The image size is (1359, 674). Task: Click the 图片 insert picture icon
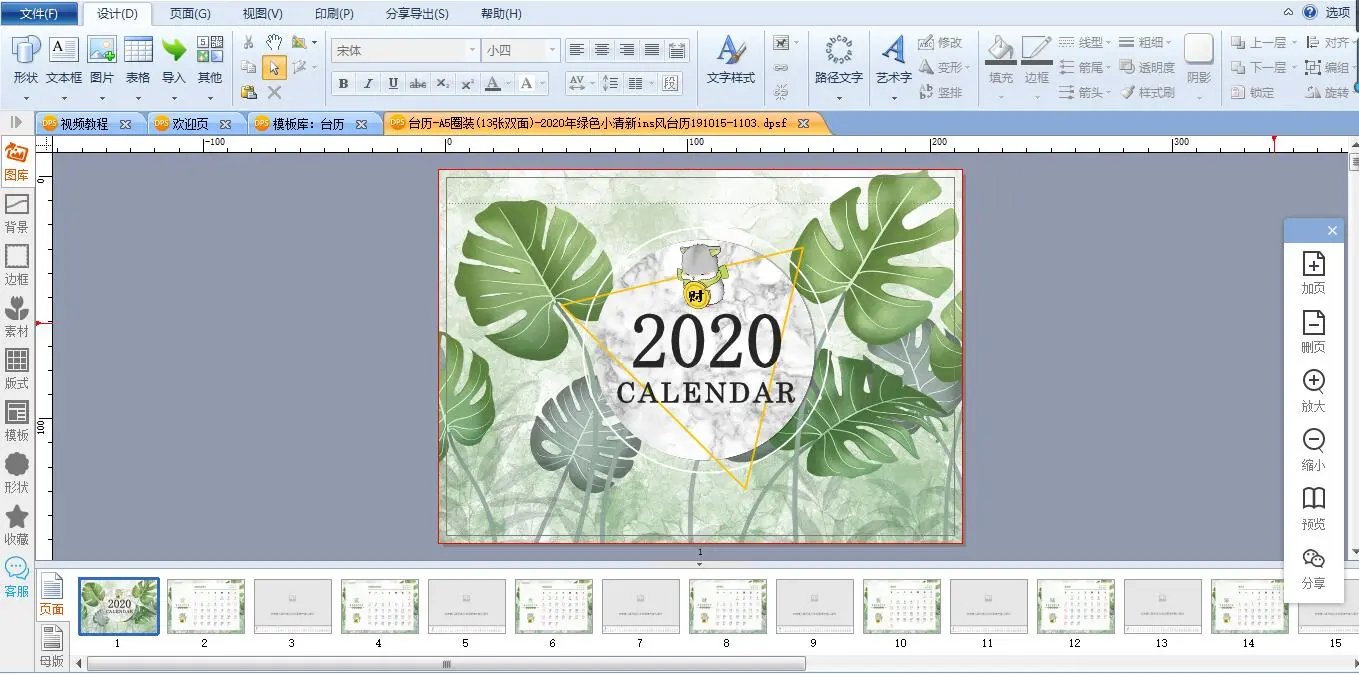pos(102,50)
